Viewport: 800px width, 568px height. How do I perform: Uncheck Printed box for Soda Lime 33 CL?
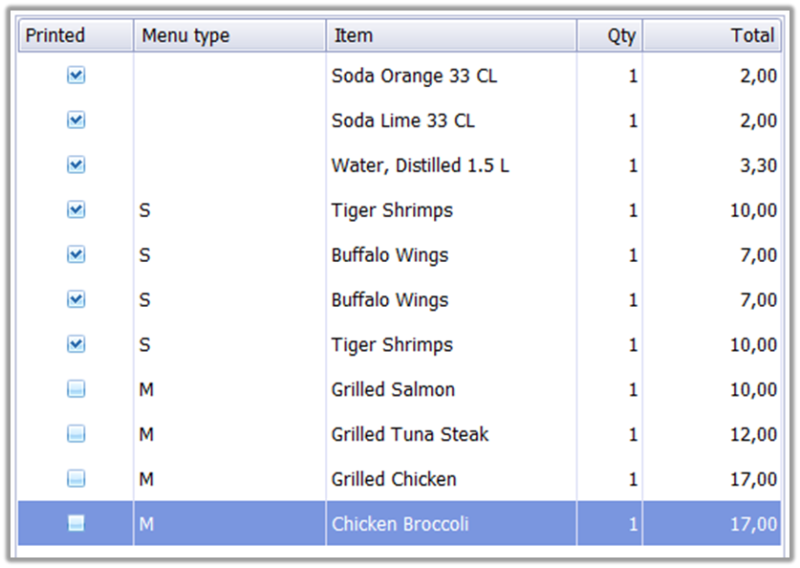[76, 120]
